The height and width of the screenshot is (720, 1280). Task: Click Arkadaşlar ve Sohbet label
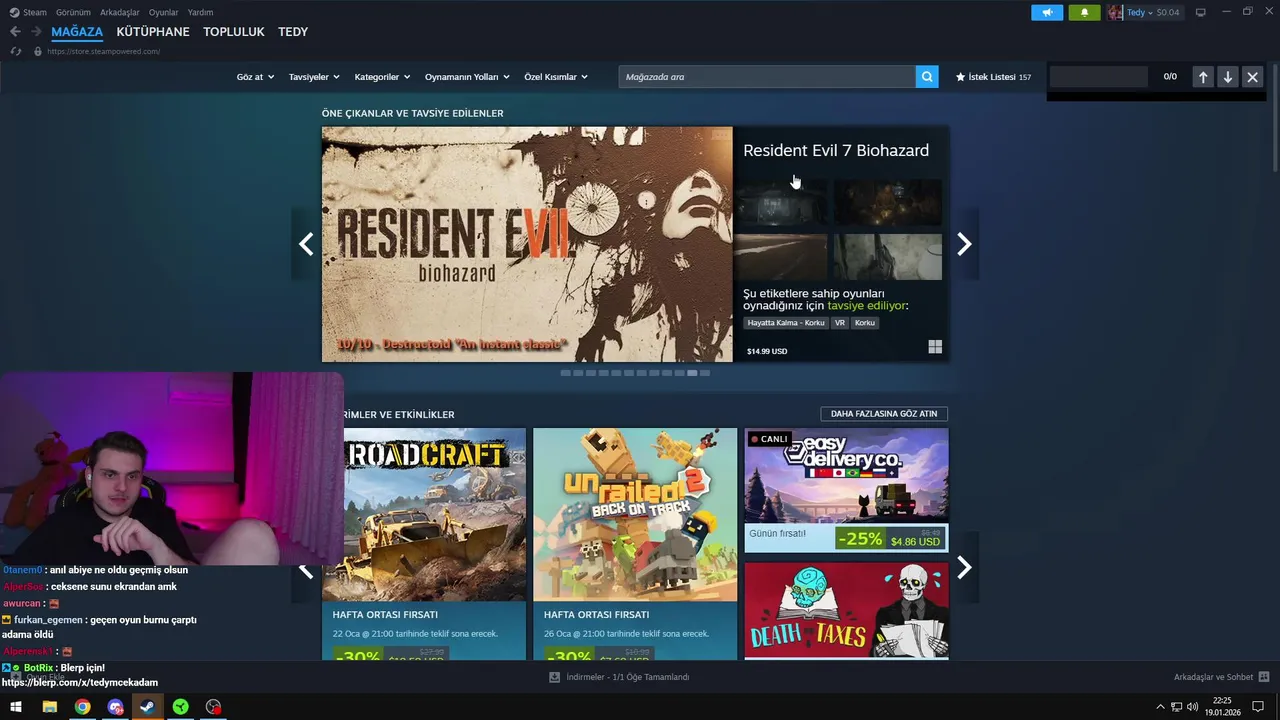point(1213,677)
